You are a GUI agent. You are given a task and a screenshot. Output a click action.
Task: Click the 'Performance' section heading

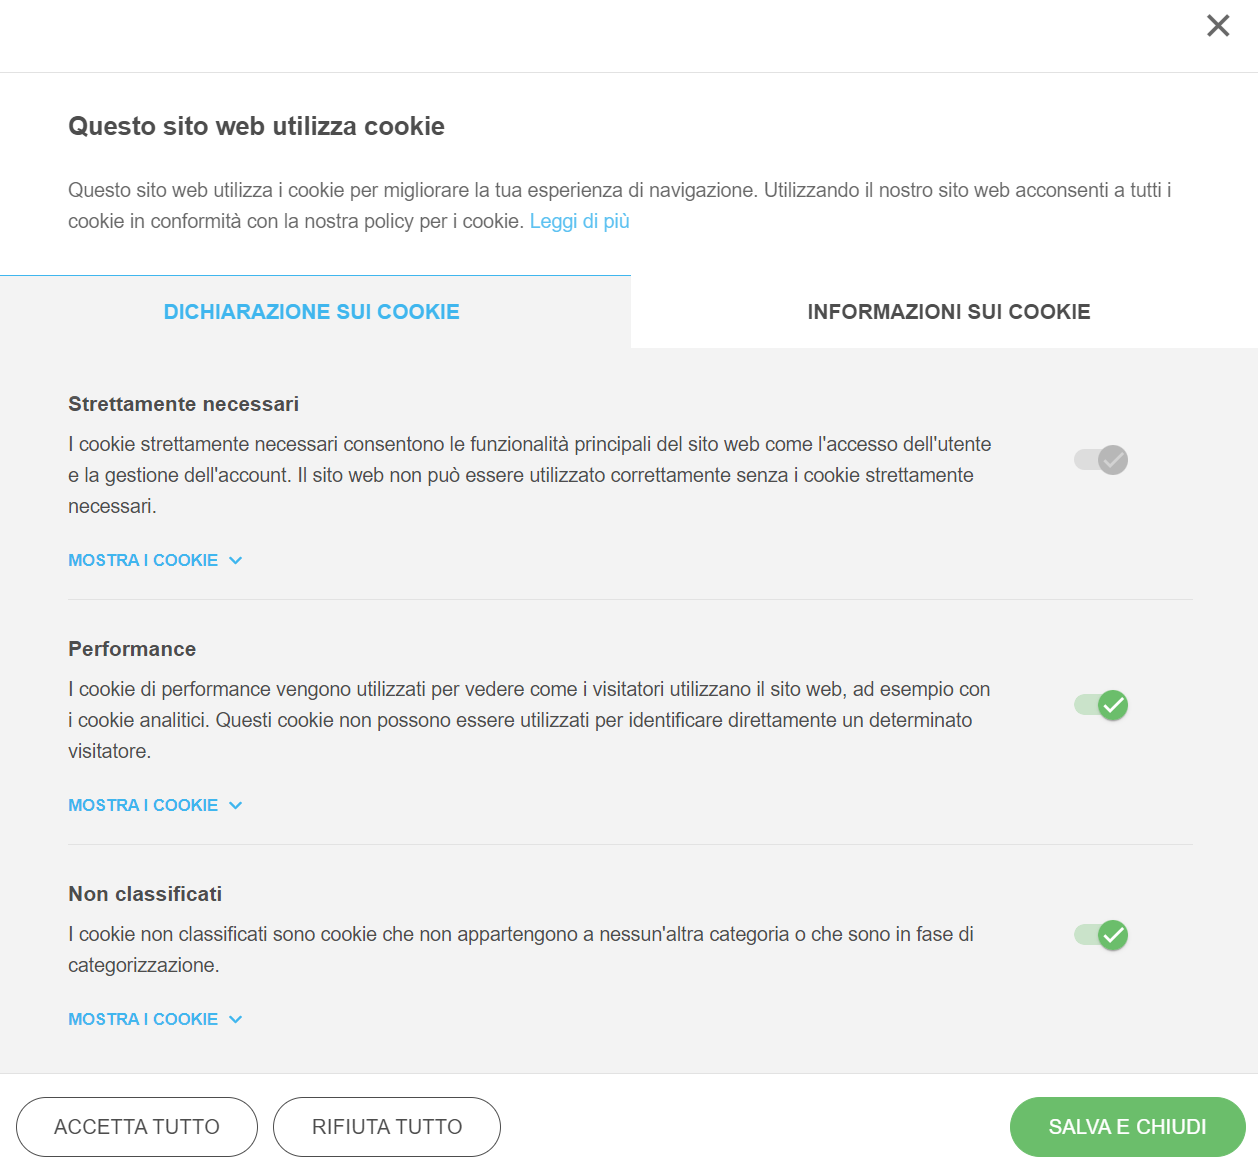coord(132,649)
